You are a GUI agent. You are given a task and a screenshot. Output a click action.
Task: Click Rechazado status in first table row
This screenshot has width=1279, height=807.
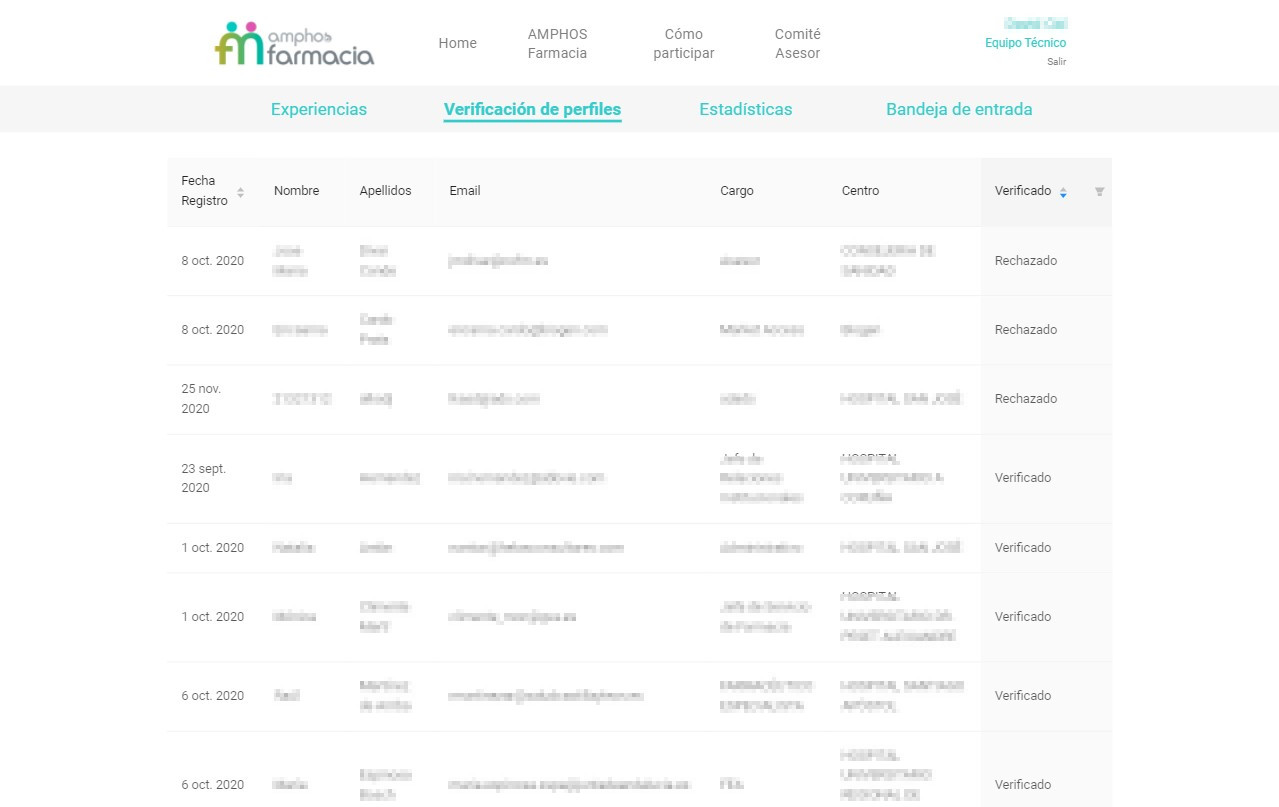[1025, 261]
